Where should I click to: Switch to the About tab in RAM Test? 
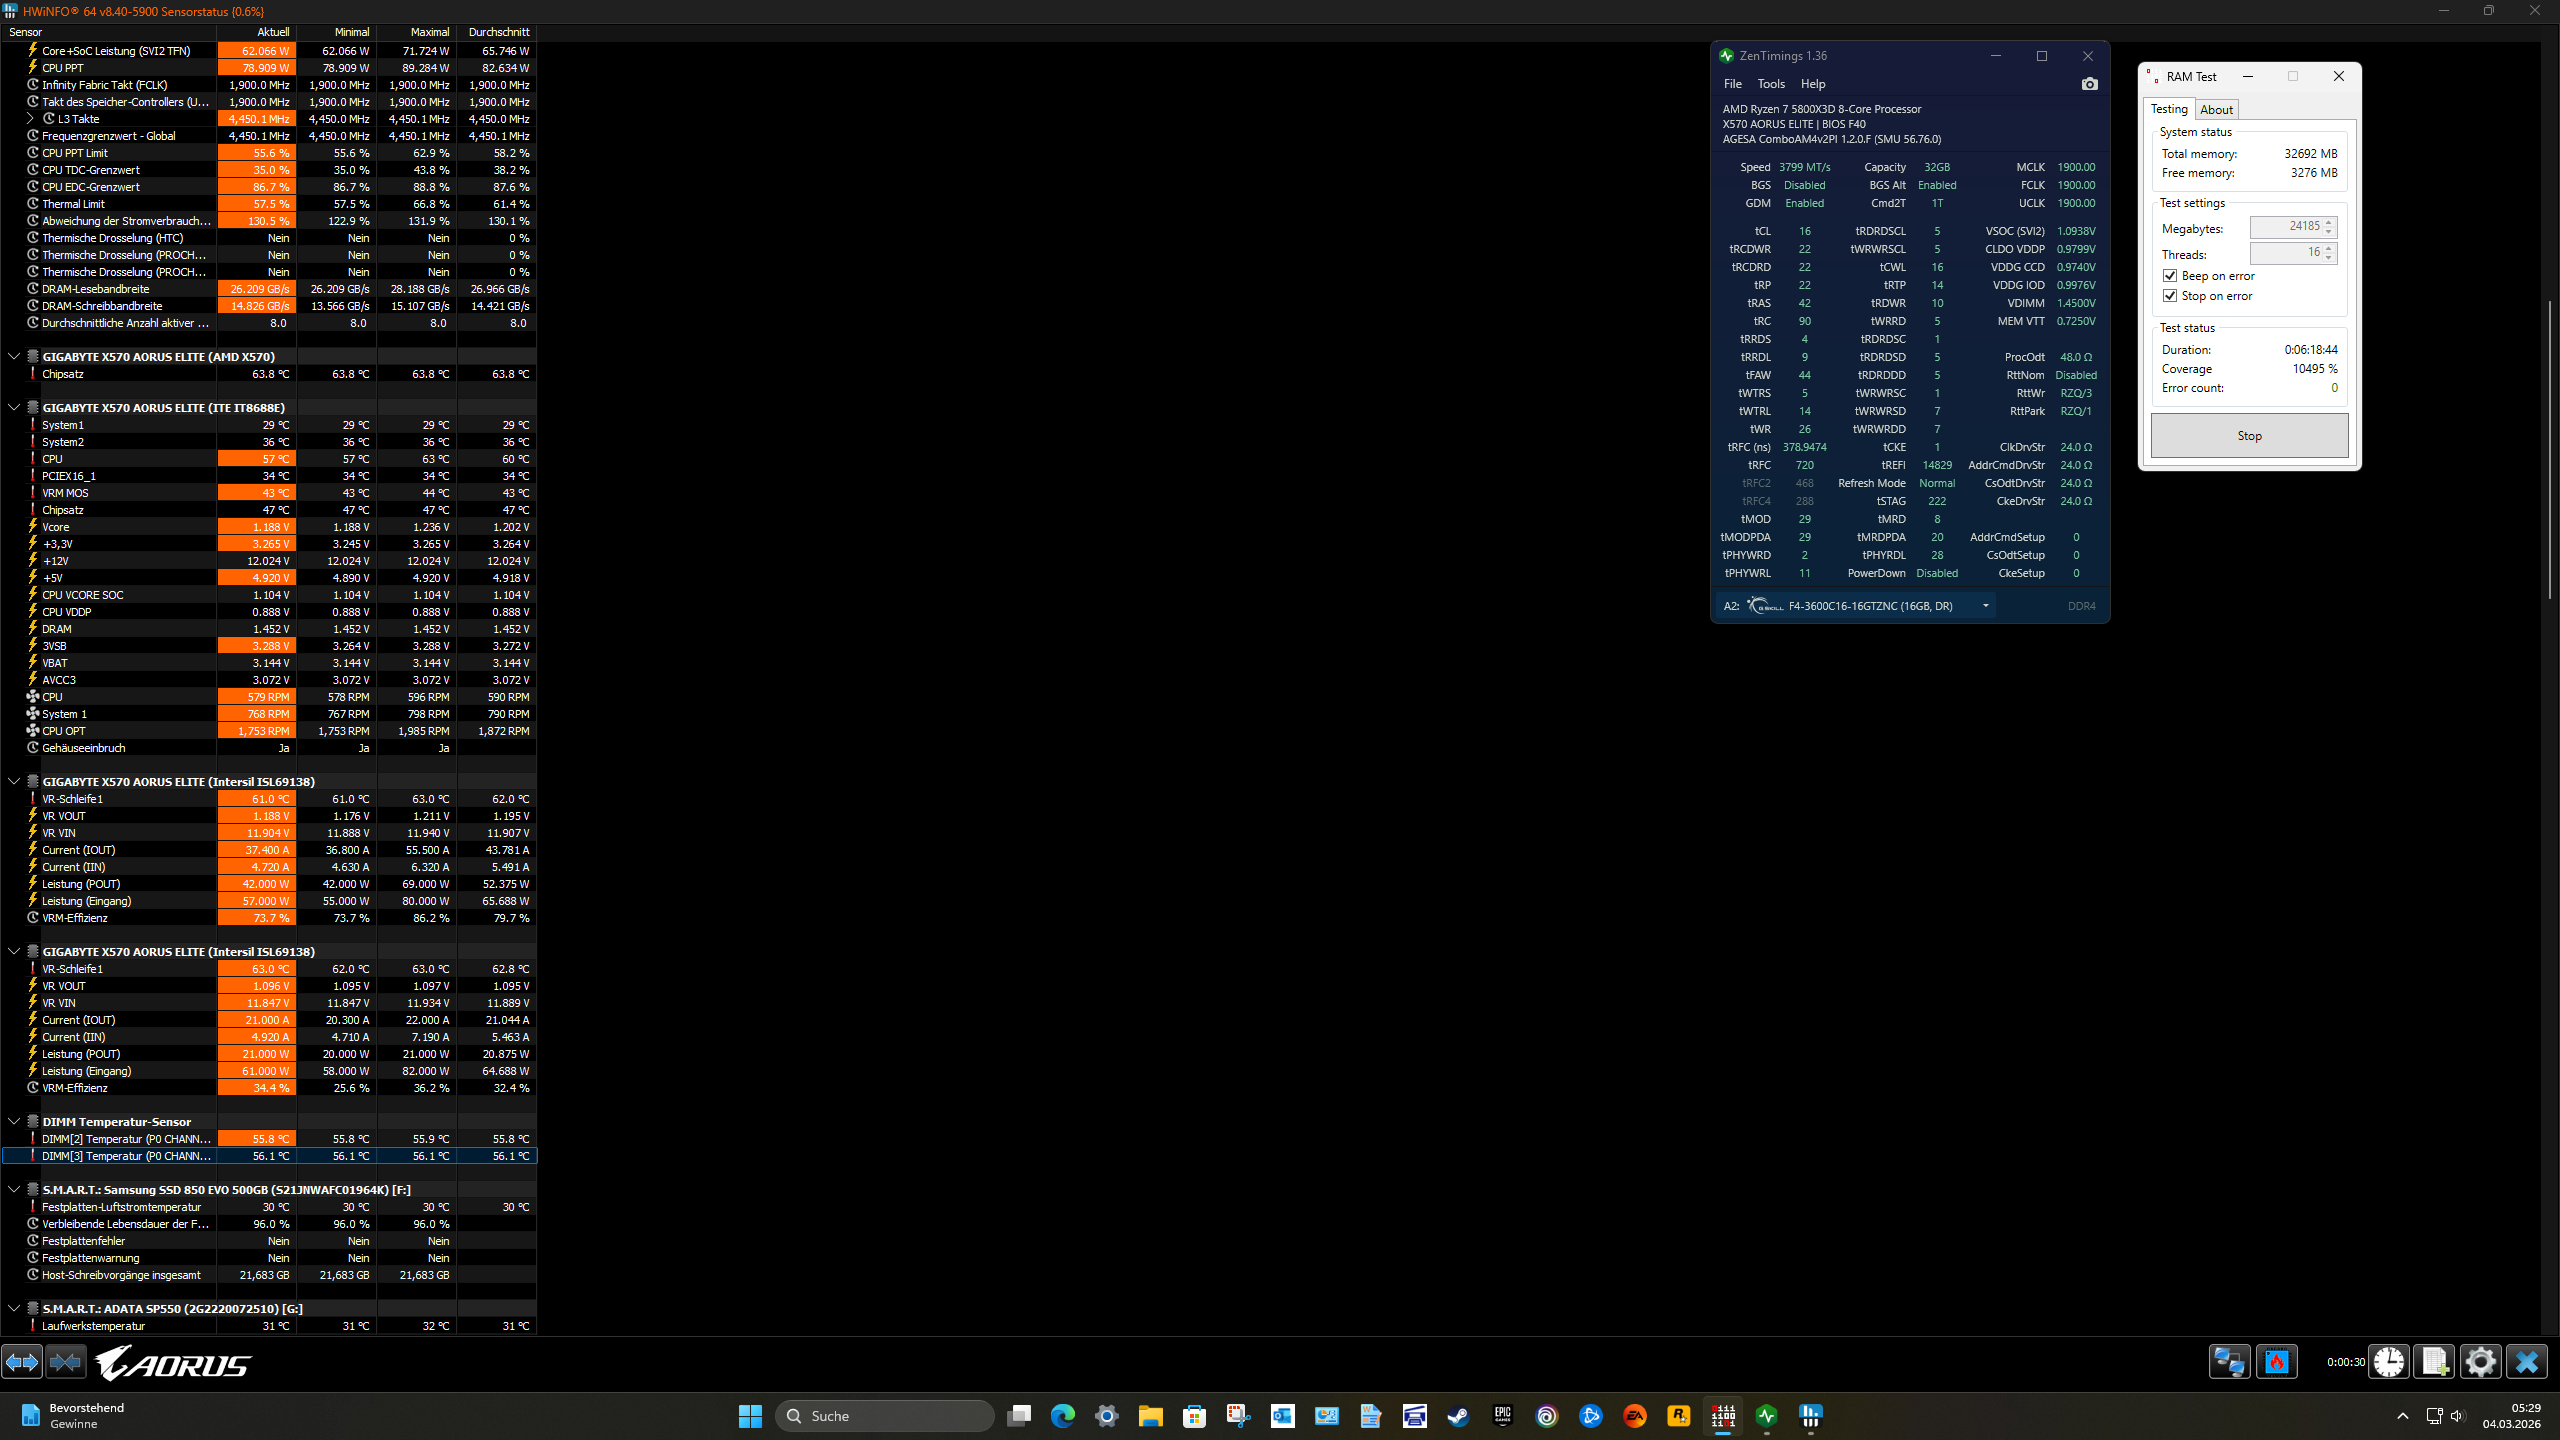click(2216, 109)
